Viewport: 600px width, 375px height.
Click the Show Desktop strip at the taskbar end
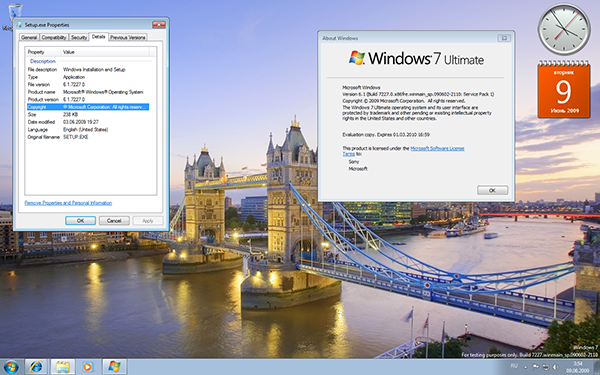pos(597,367)
